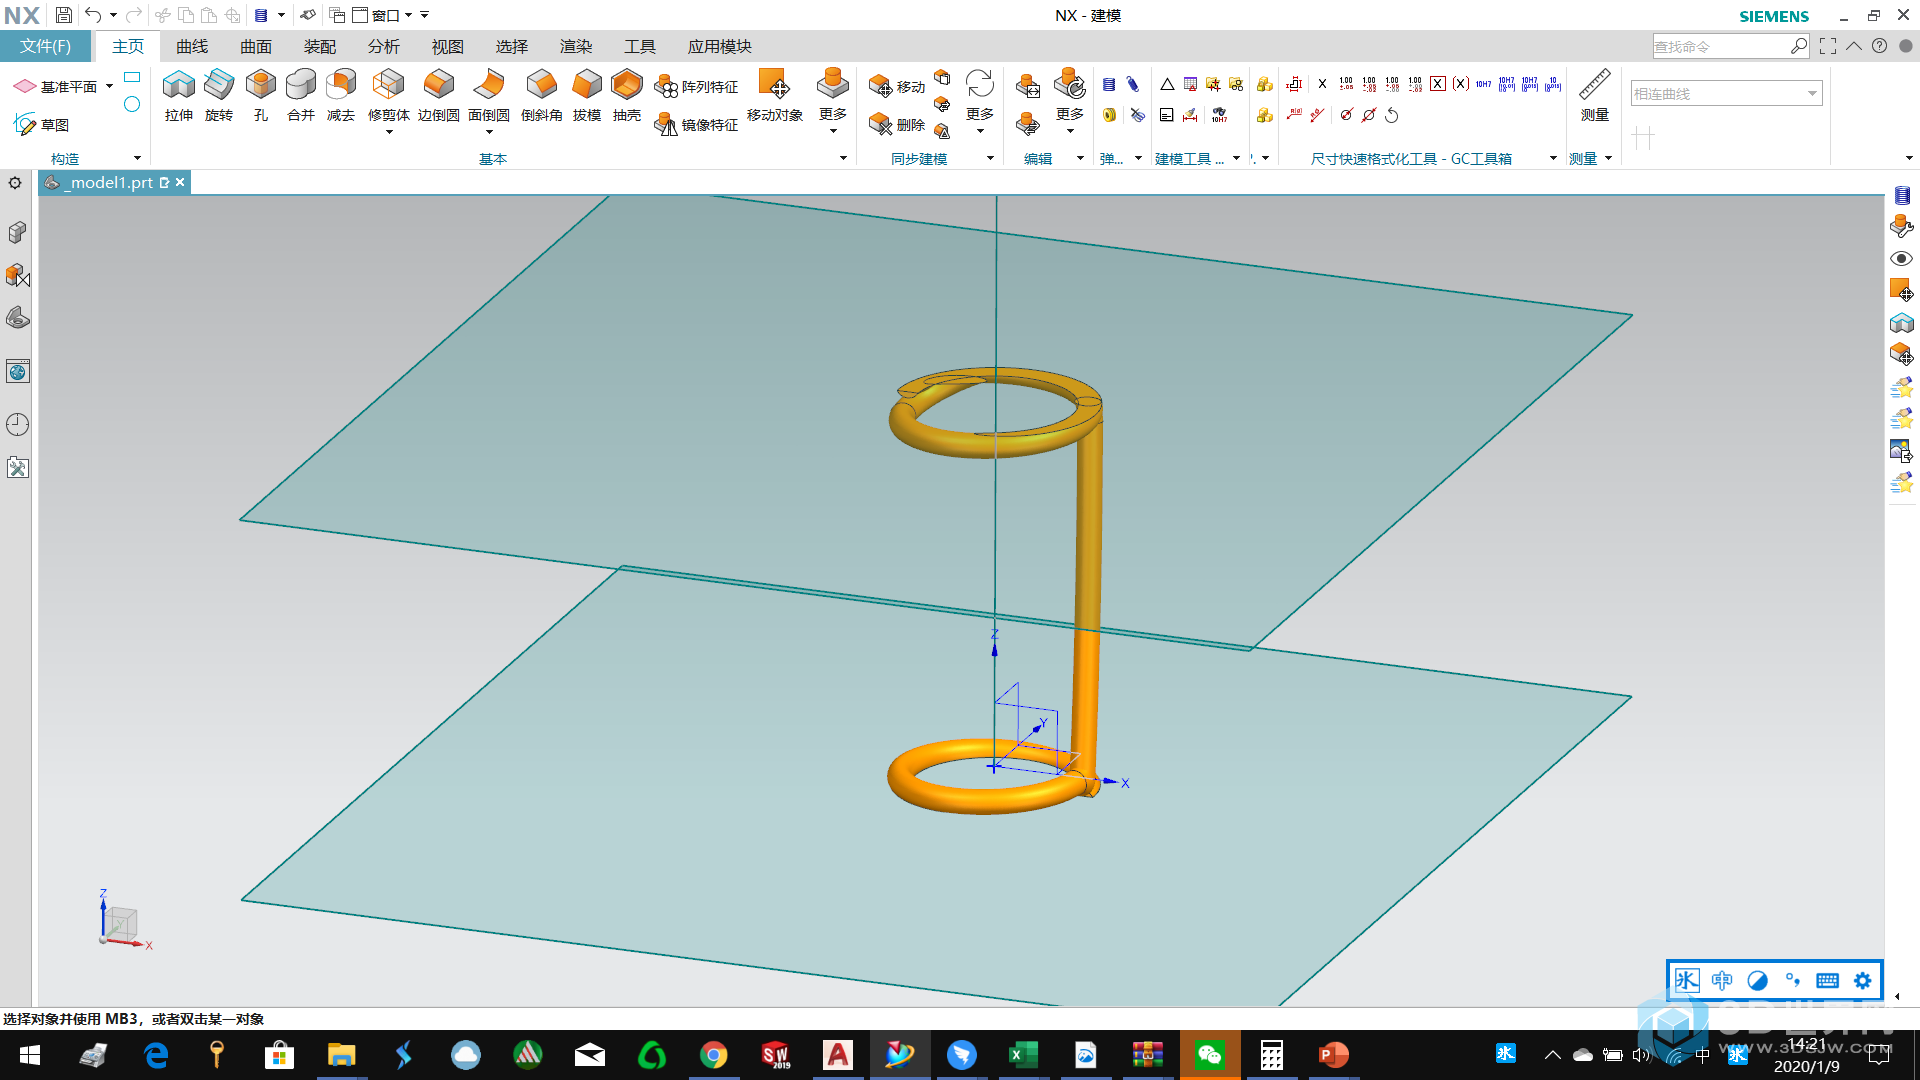Select the 面倒圆 (Face Blend) tool
Image resolution: width=1920 pixels, height=1080 pixels.
[489, 96]
